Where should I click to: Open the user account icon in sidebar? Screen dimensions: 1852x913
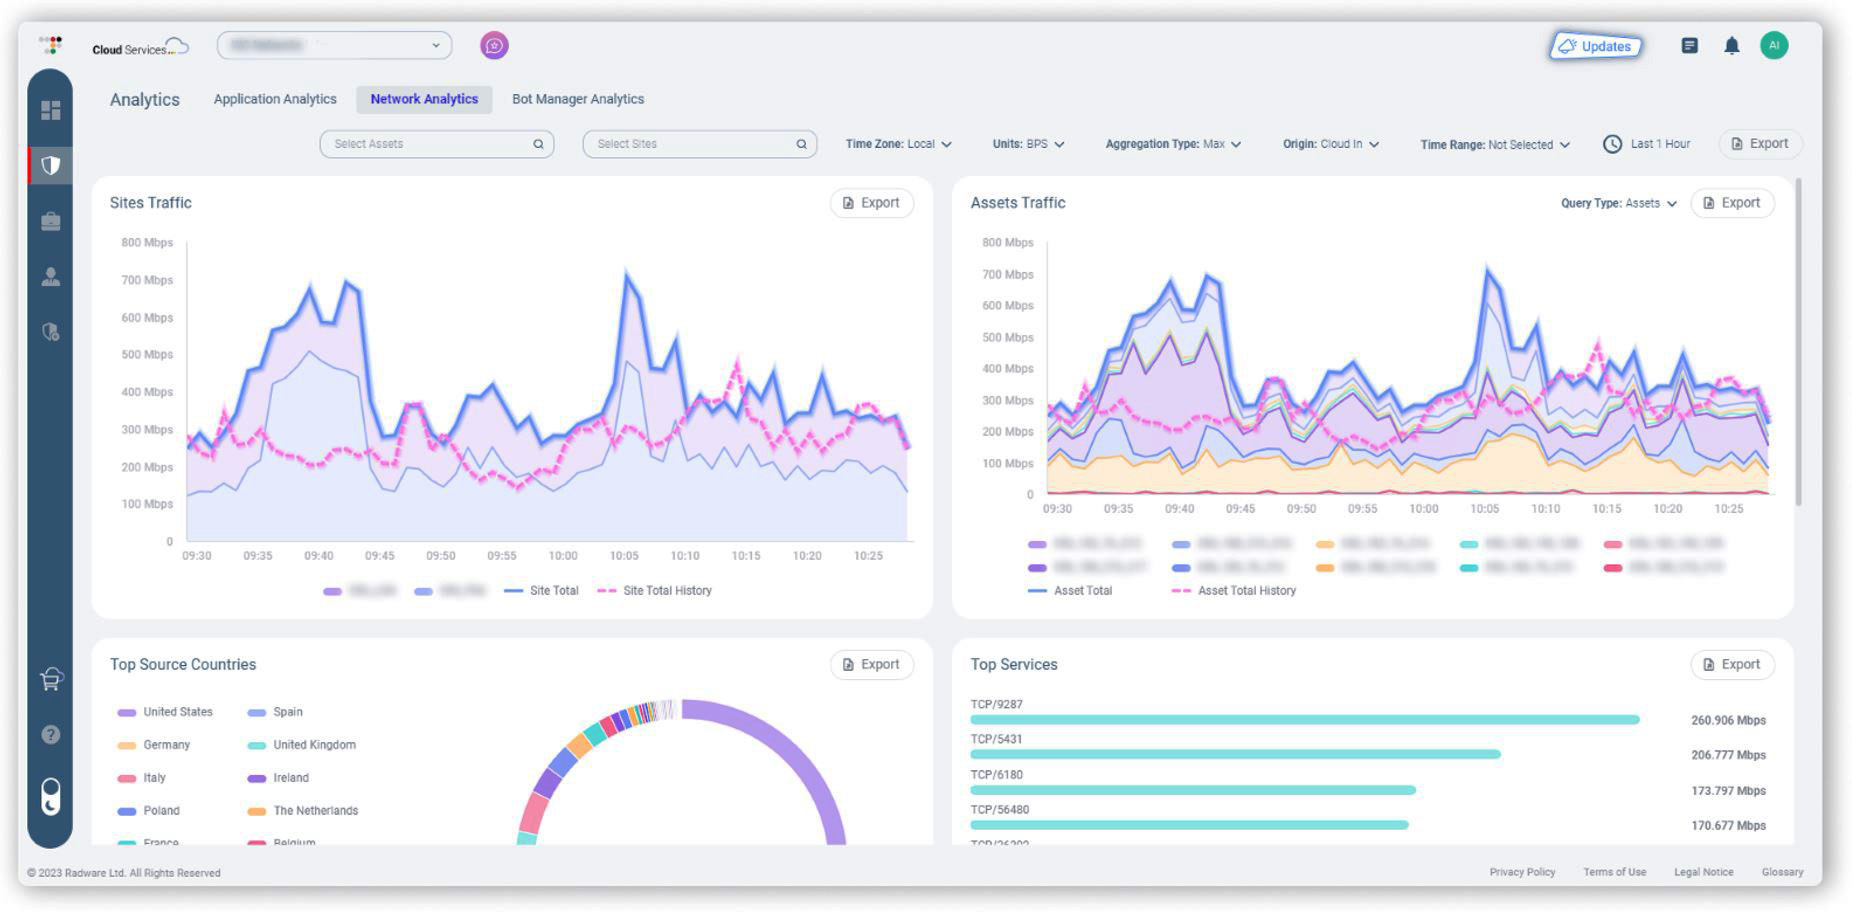click(x=50, y=277)
